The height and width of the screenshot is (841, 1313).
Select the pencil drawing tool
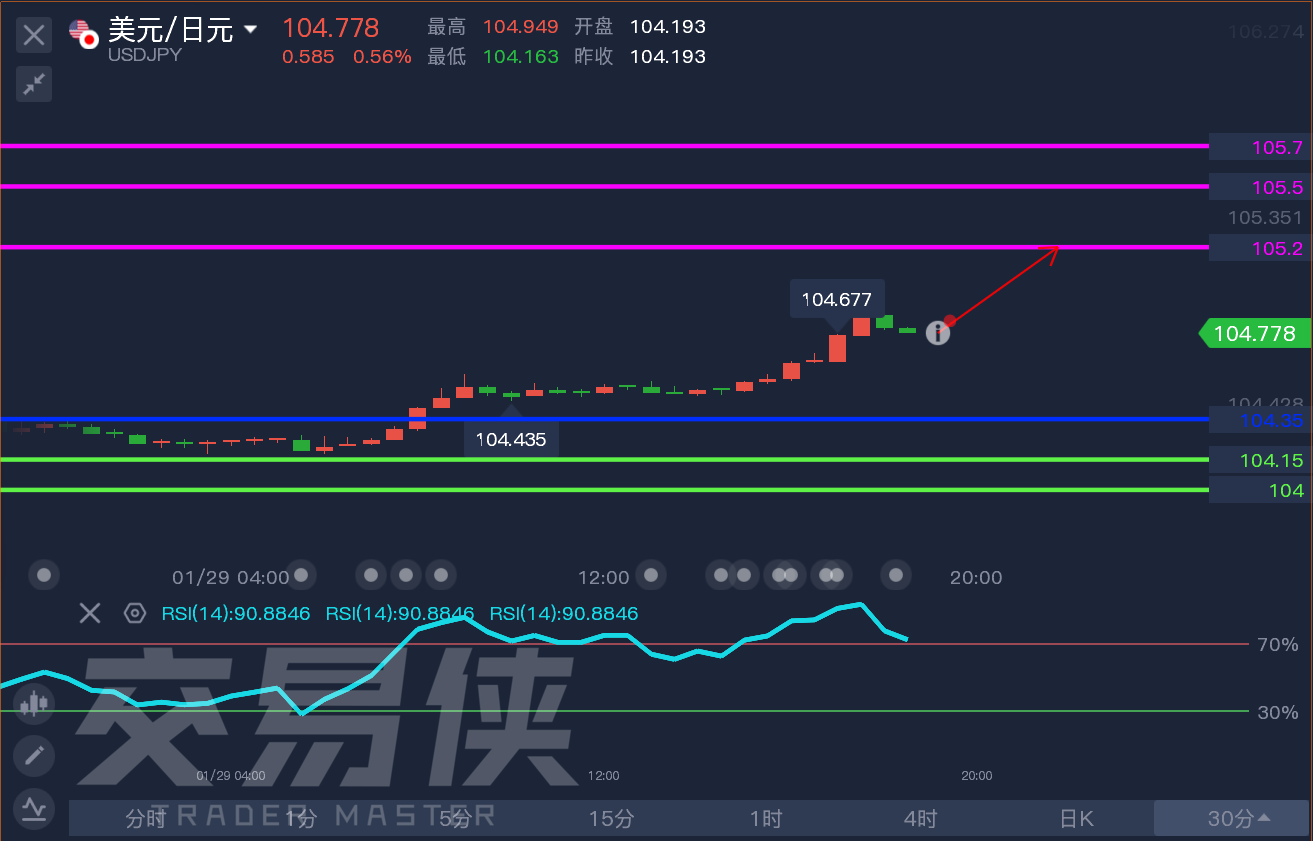click(34, 755)
